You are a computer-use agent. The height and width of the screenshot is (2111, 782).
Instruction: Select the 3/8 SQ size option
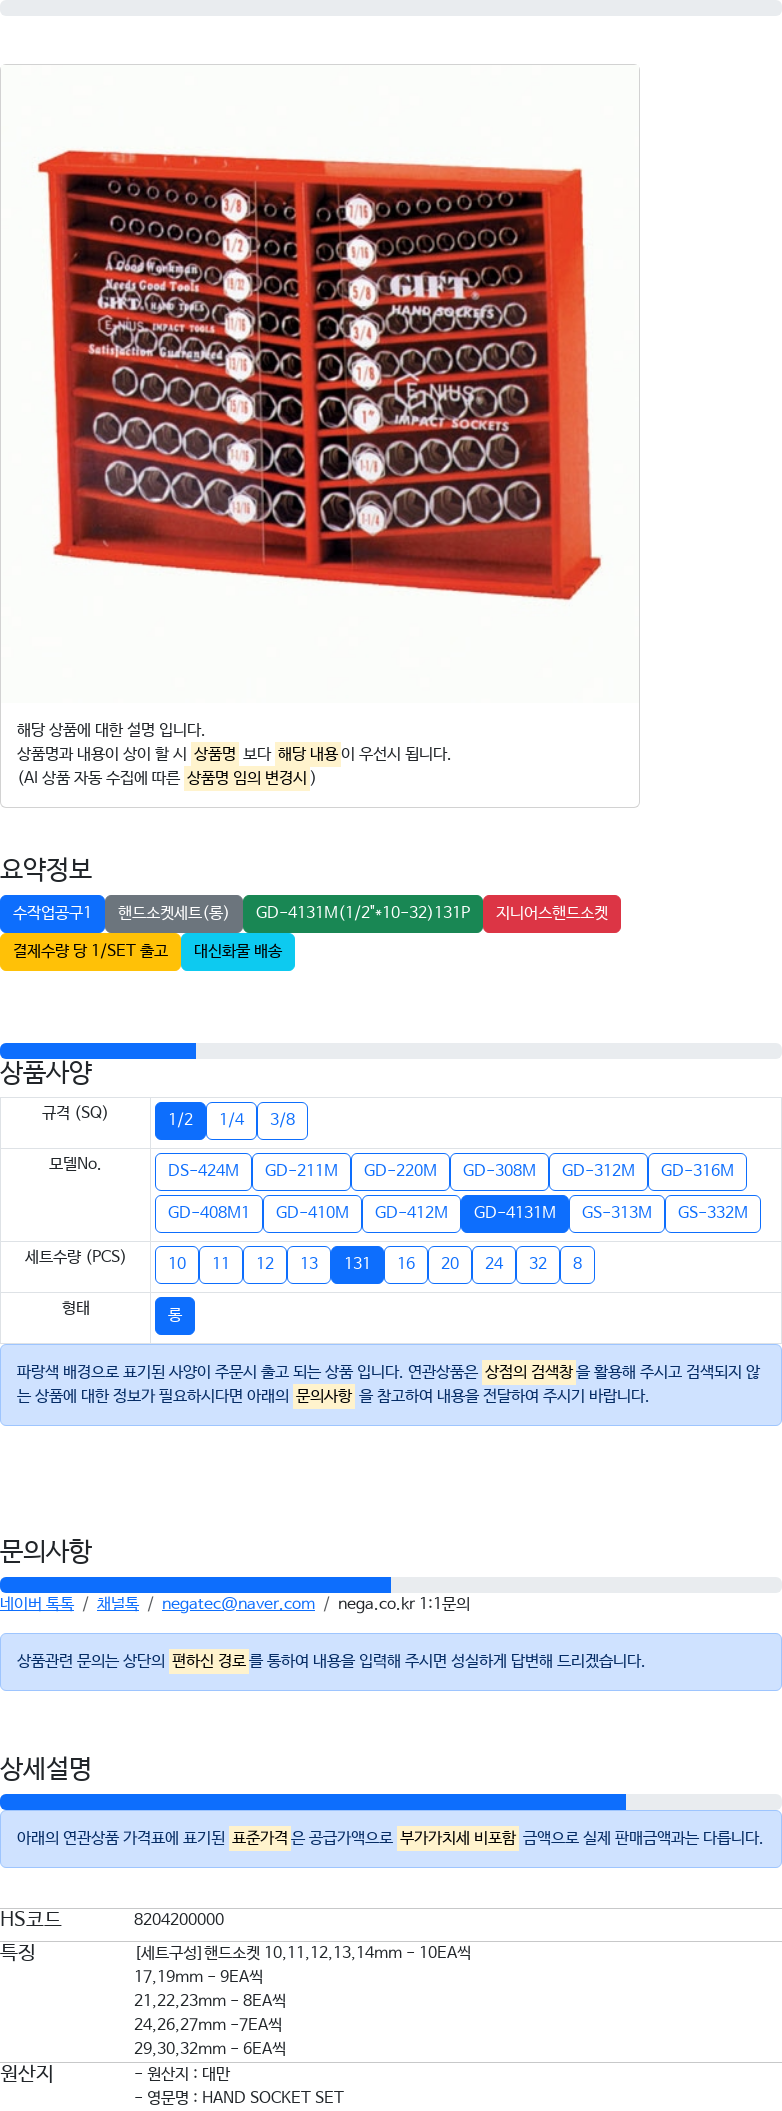point(283,1121)
